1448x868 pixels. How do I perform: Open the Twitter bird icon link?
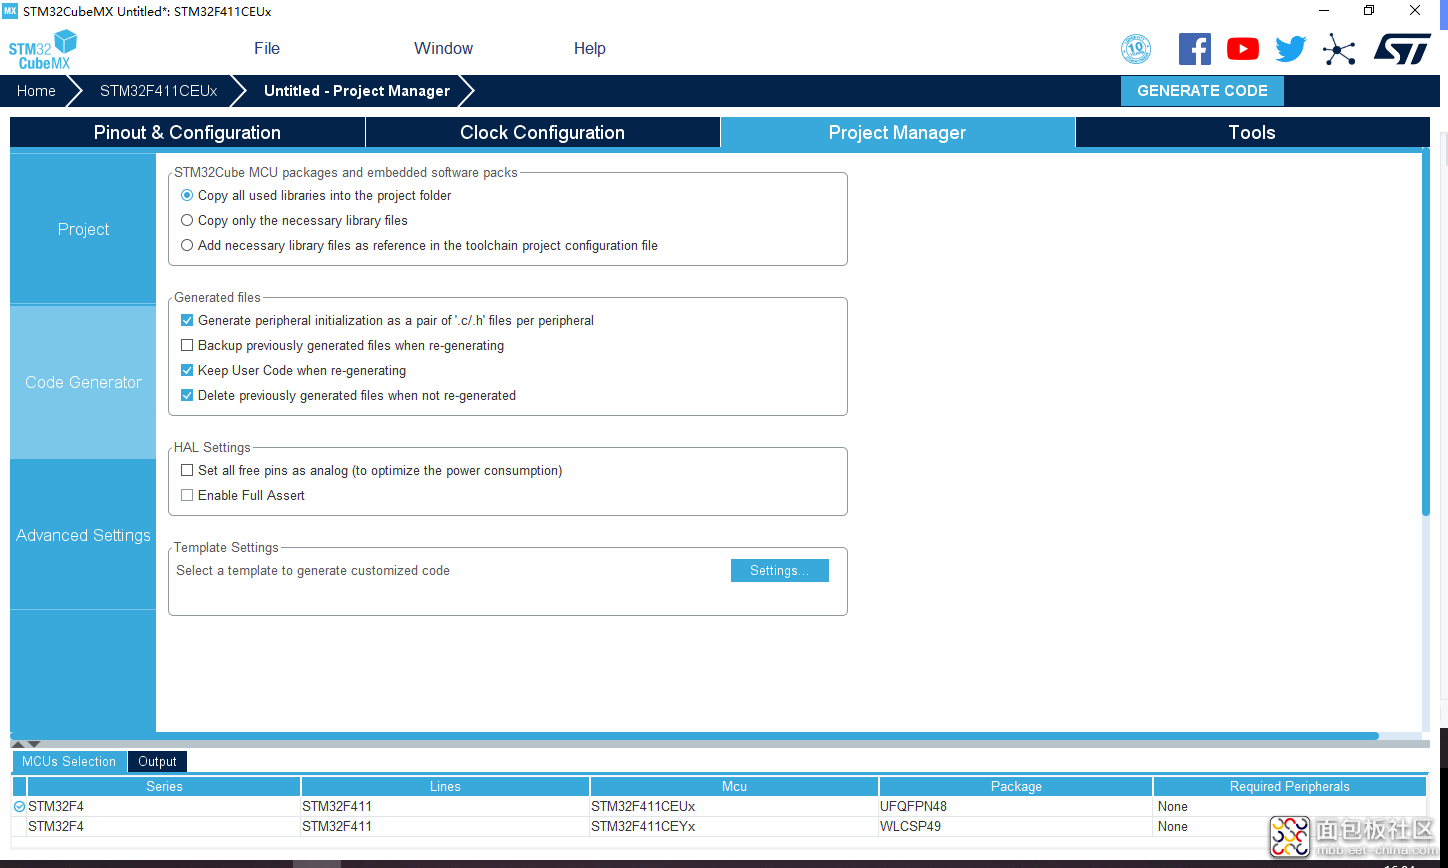tap(1291, 49)
